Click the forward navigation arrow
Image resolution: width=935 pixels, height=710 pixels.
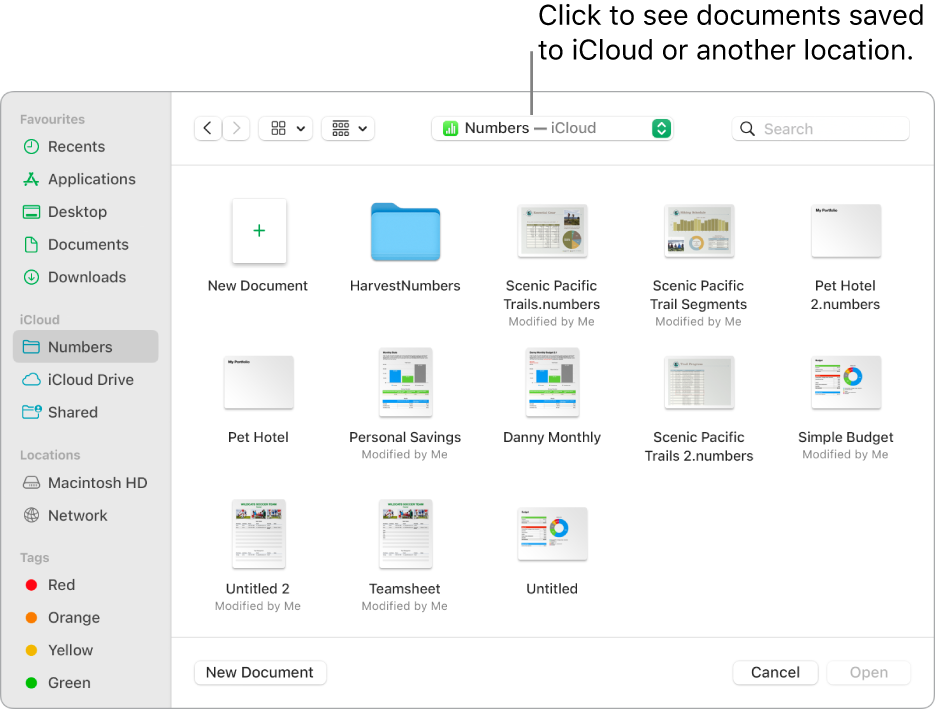coord(236,128)
